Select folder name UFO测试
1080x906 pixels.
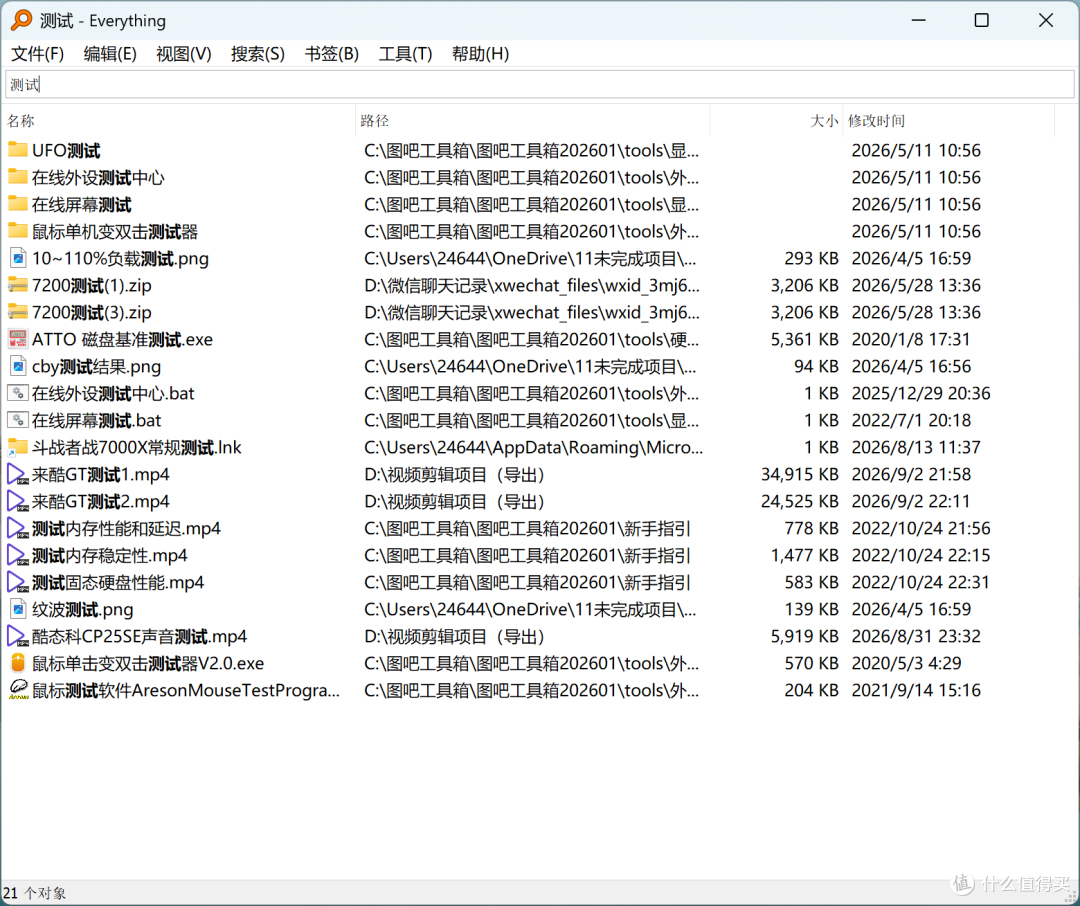click(66, 150)
